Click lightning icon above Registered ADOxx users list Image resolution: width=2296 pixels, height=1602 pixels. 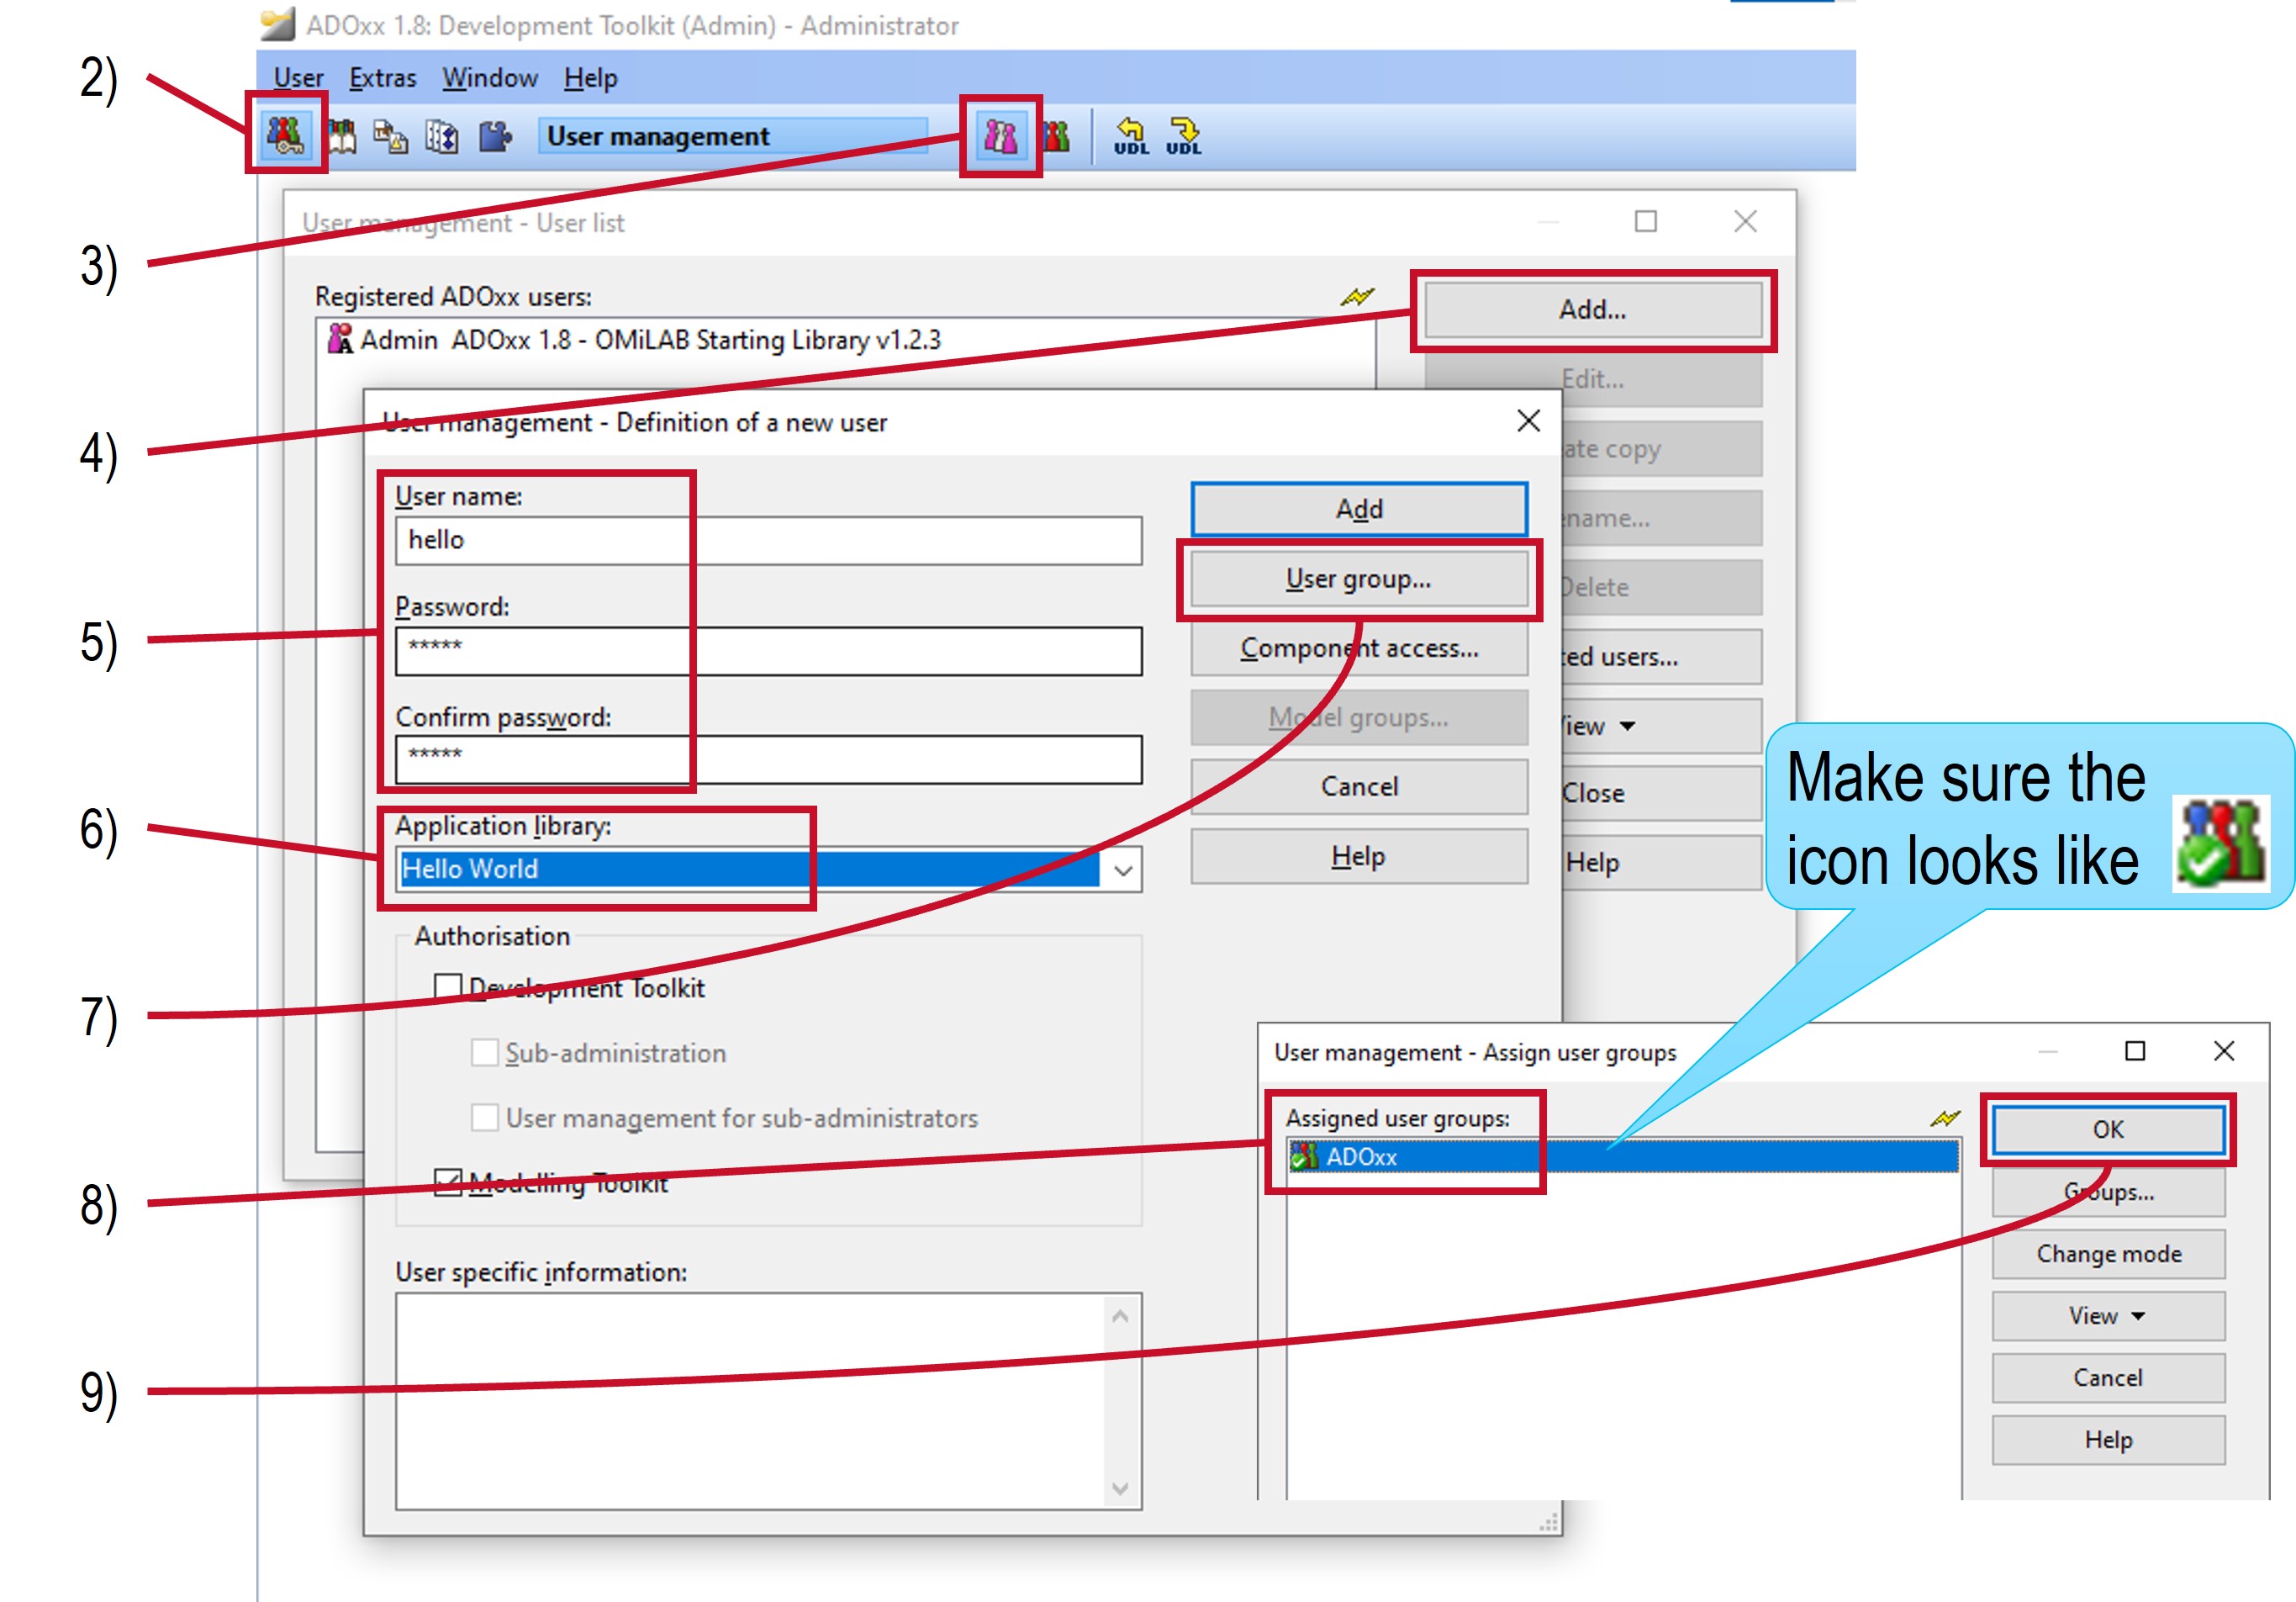pyautogui.click(x=1357, y=297)
